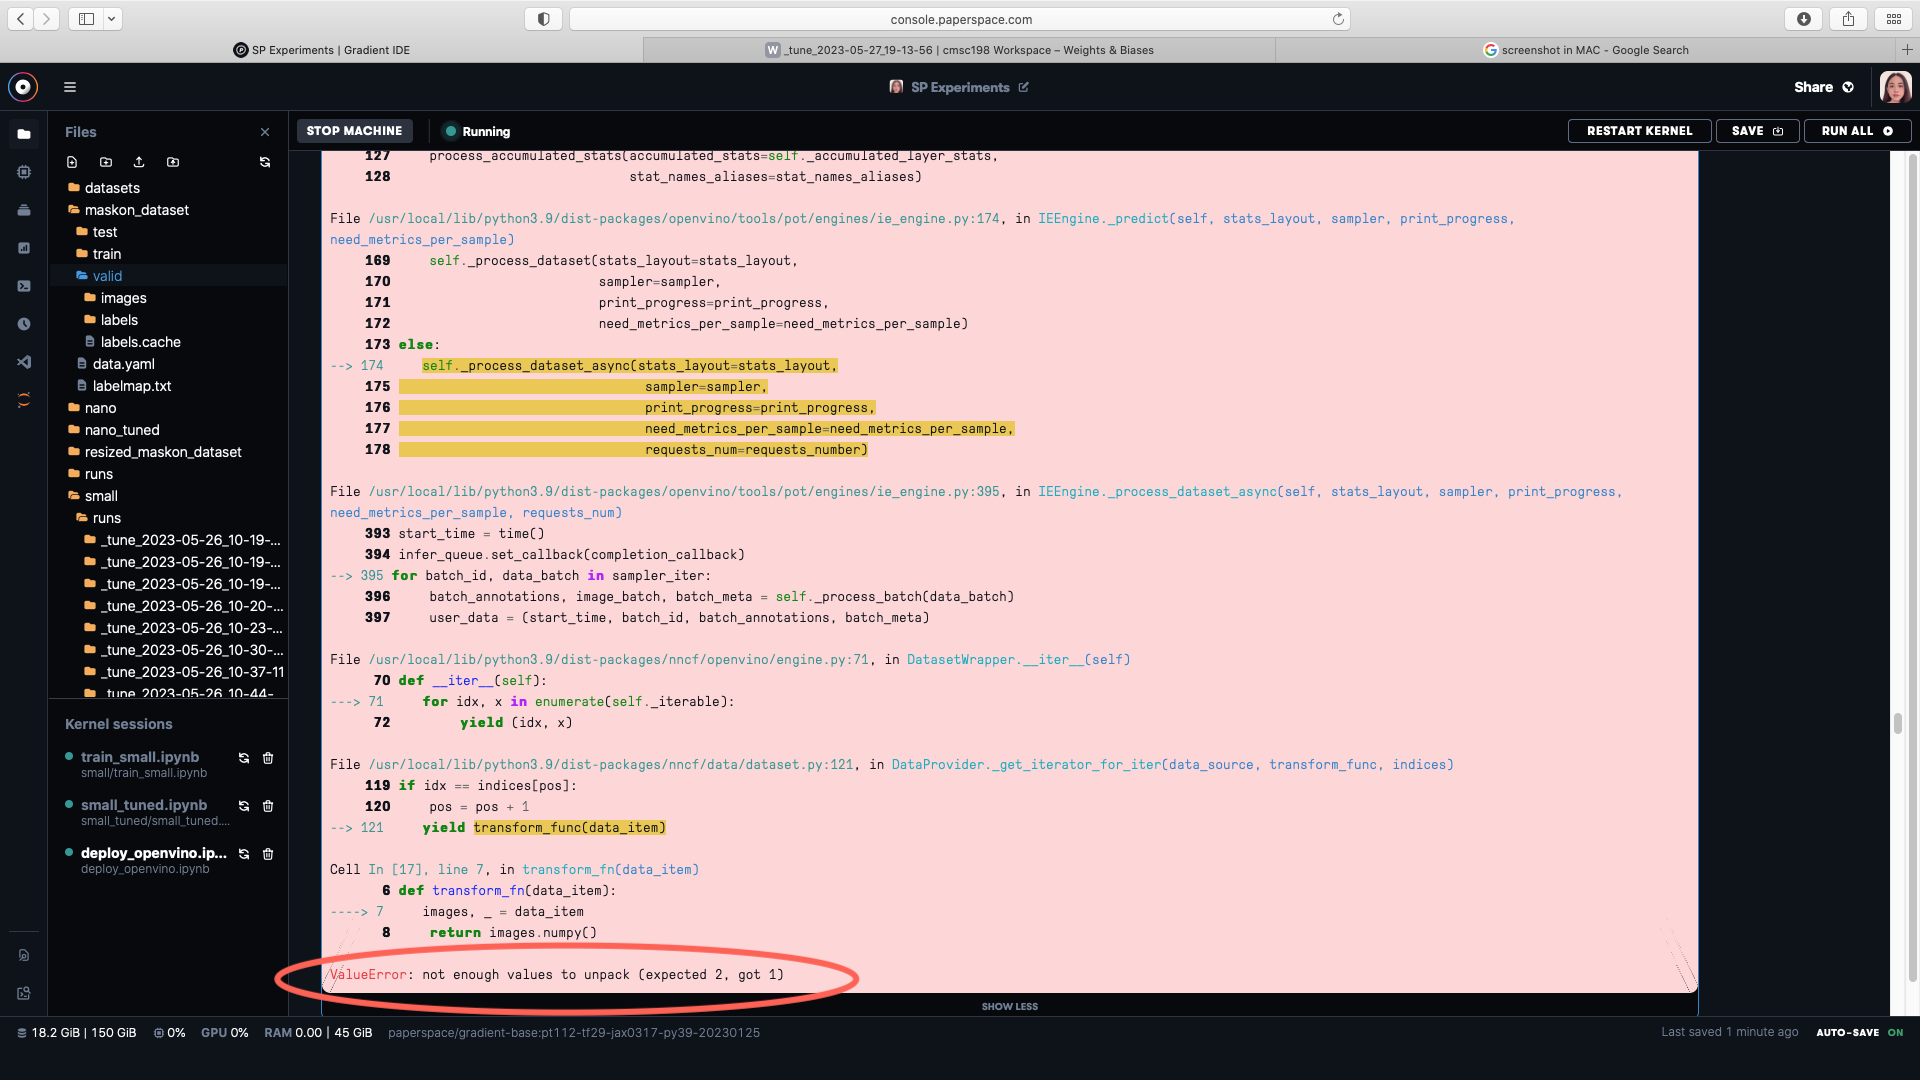Open the terminal icon in the left sidebar
Viewport: 1920px width, 1080px height.
tap(23, 286)
